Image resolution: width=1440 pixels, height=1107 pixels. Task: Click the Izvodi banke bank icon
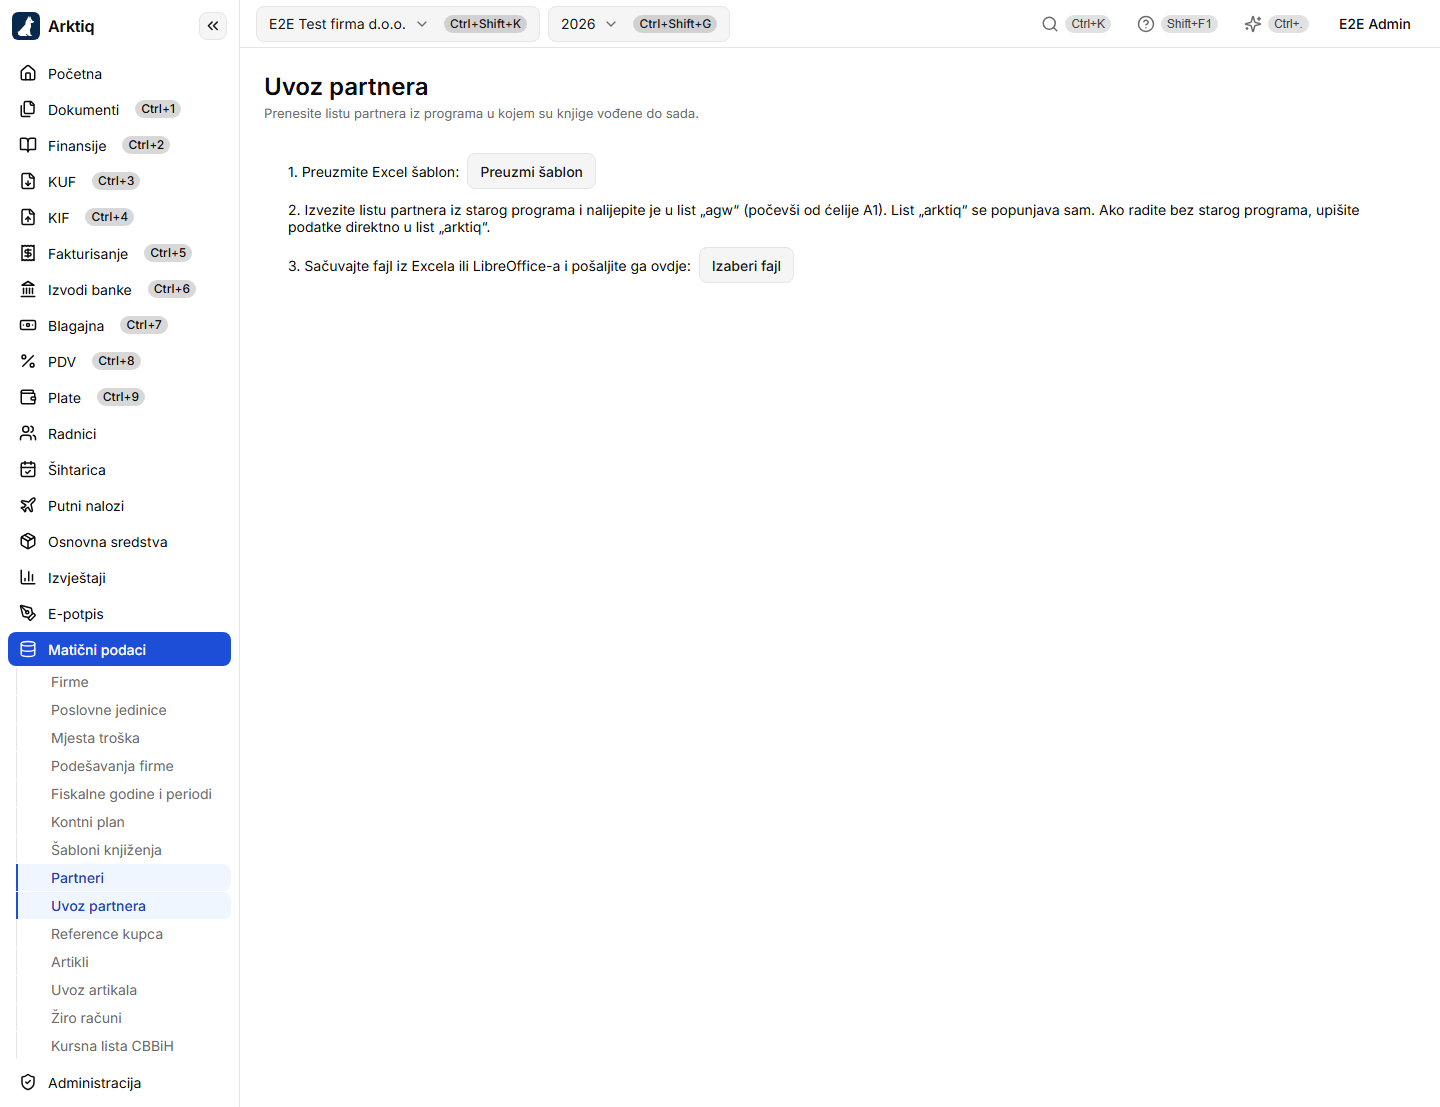(28, 289)
